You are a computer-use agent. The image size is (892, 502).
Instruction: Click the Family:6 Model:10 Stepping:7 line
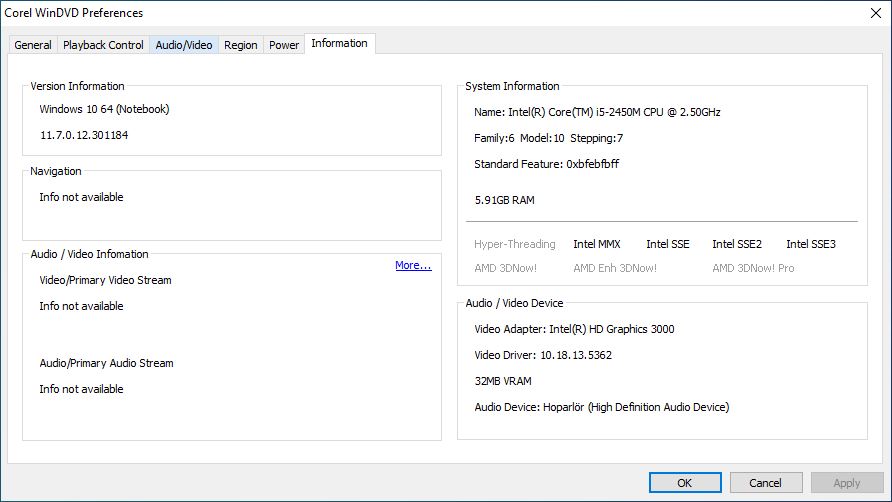click(548, 138)
